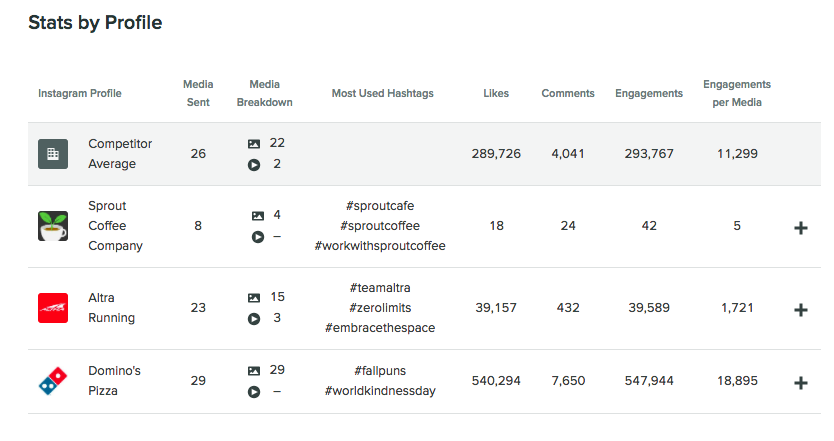Click Media Sent value 26
Image resolution: width=834 pixels, height=441 pixels.
tap(198, 154)
